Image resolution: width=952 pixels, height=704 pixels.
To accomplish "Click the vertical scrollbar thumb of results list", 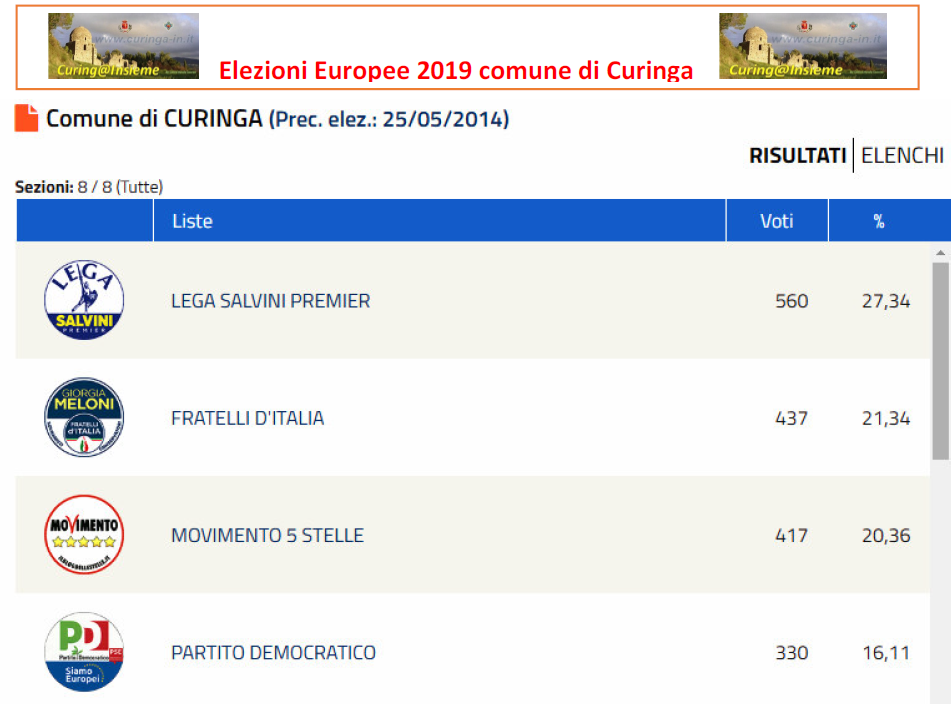I will coord(940,361).
